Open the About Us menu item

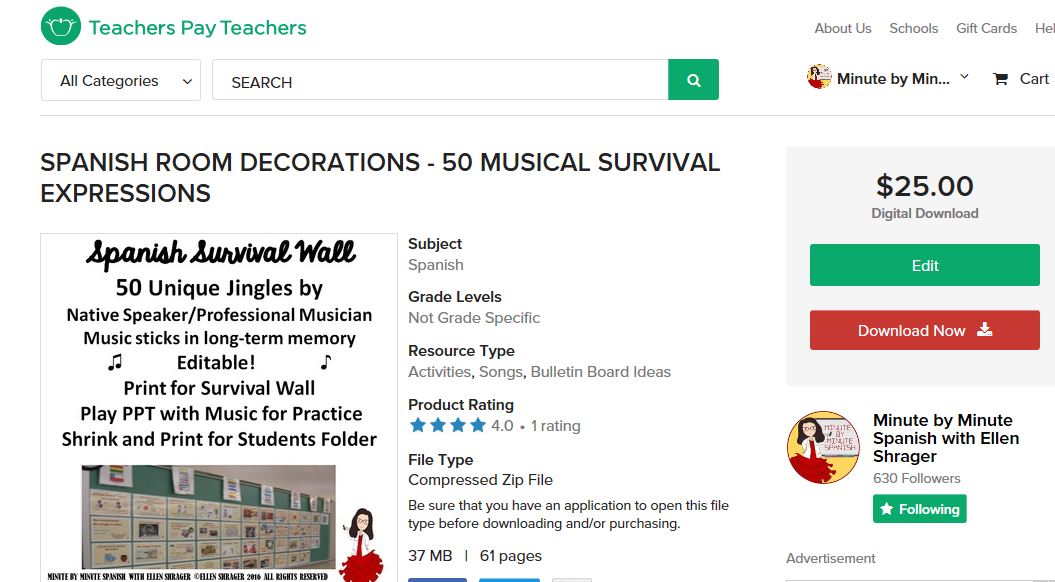click(842, 28)
